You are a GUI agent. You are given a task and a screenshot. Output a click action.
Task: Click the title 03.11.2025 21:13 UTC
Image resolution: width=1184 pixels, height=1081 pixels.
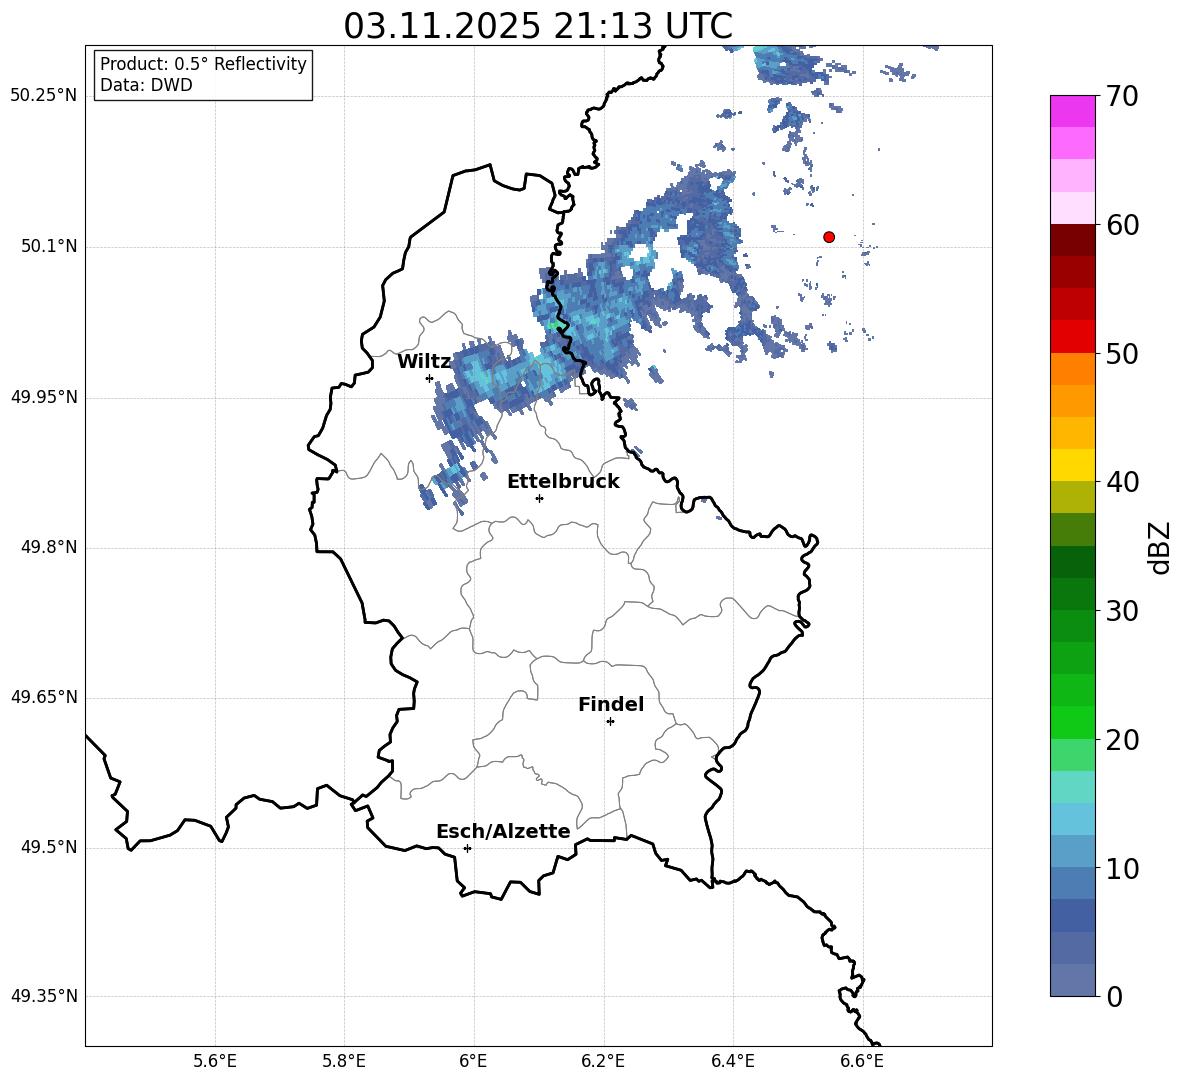[538, 26]
